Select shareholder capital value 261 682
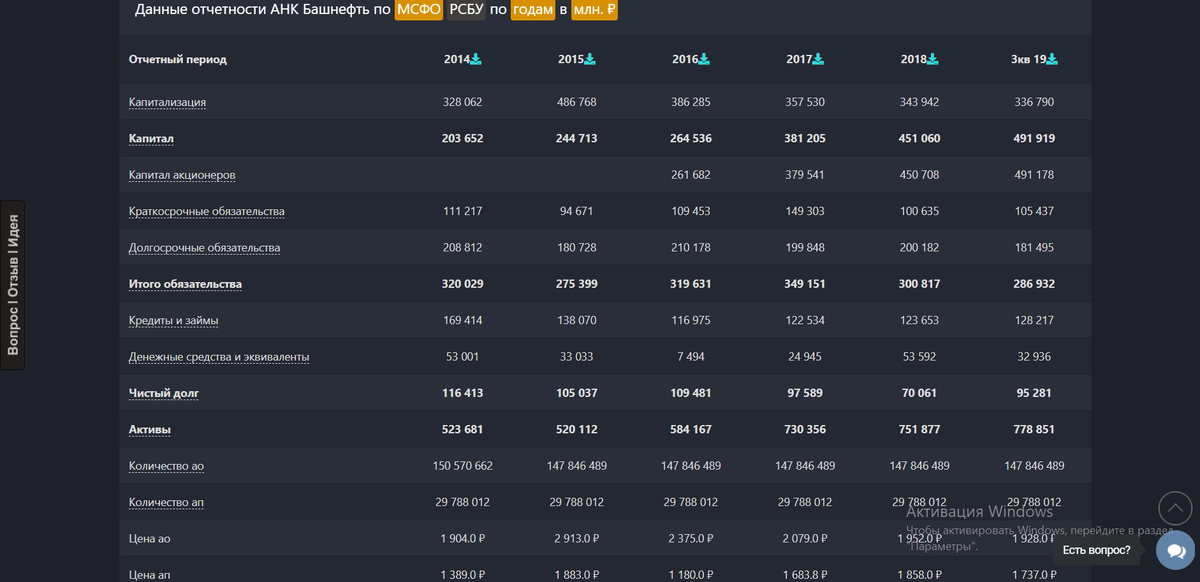 (x=690, y=175)
